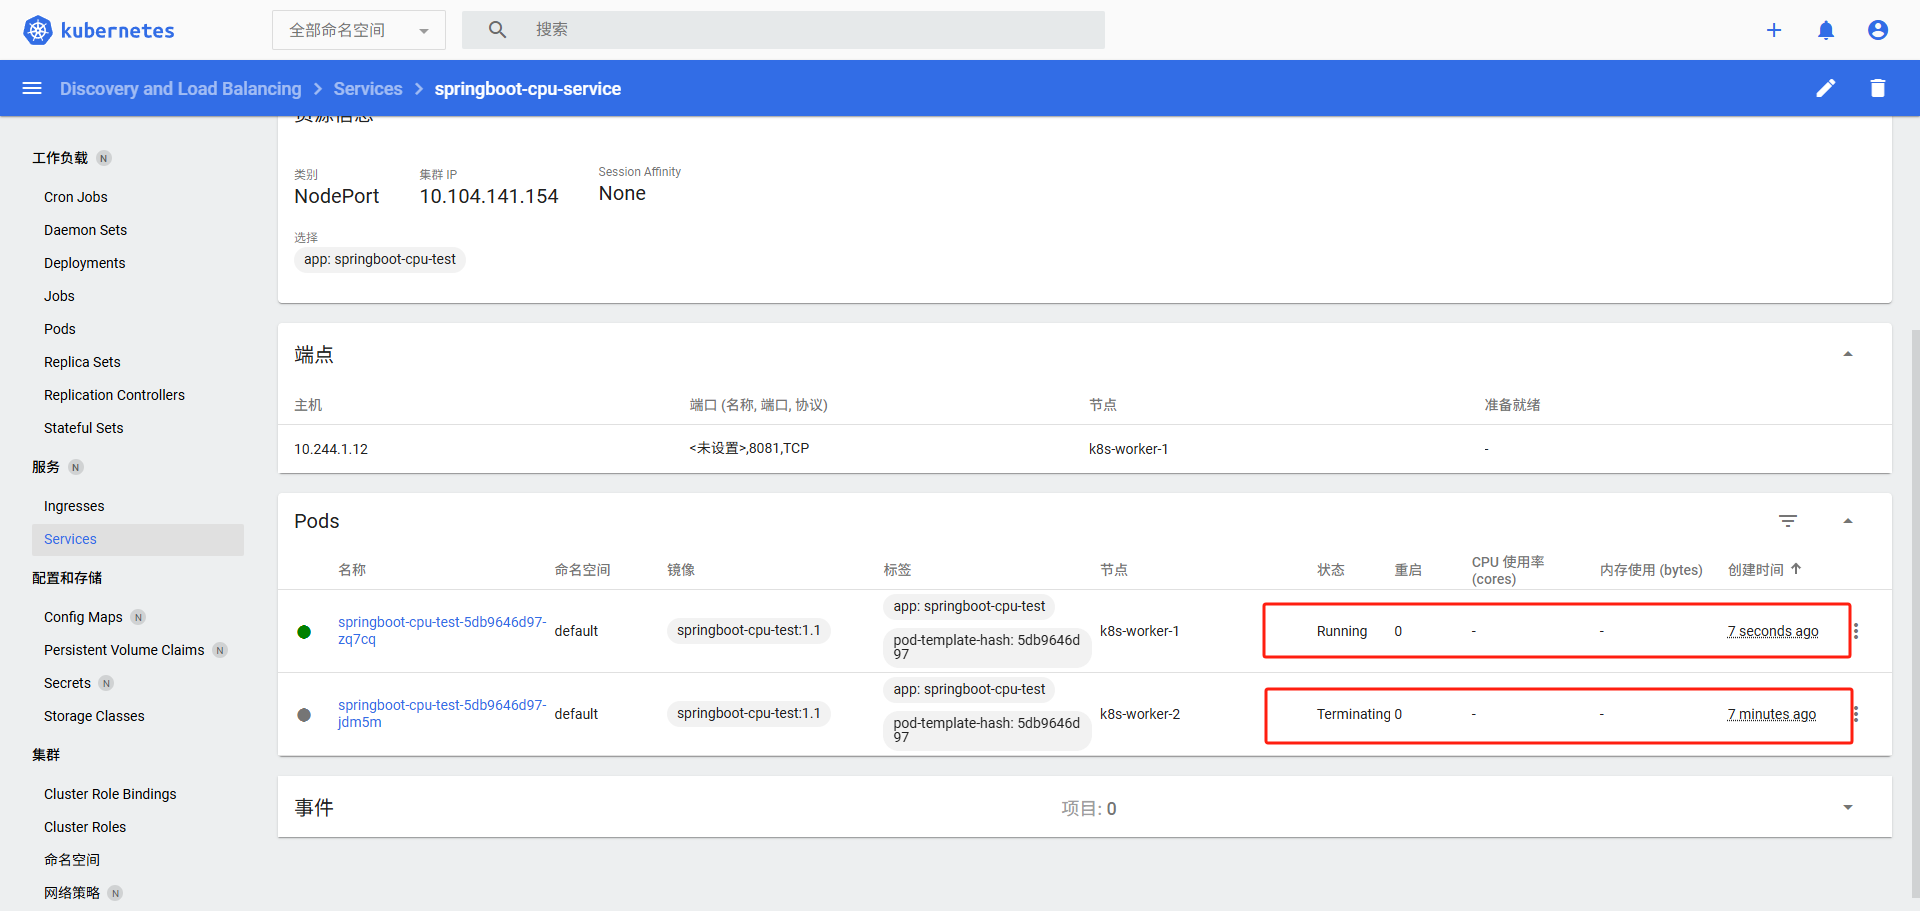Click the 工作负载 section header
The image size is (1920, 911).
tap(60, 158)
